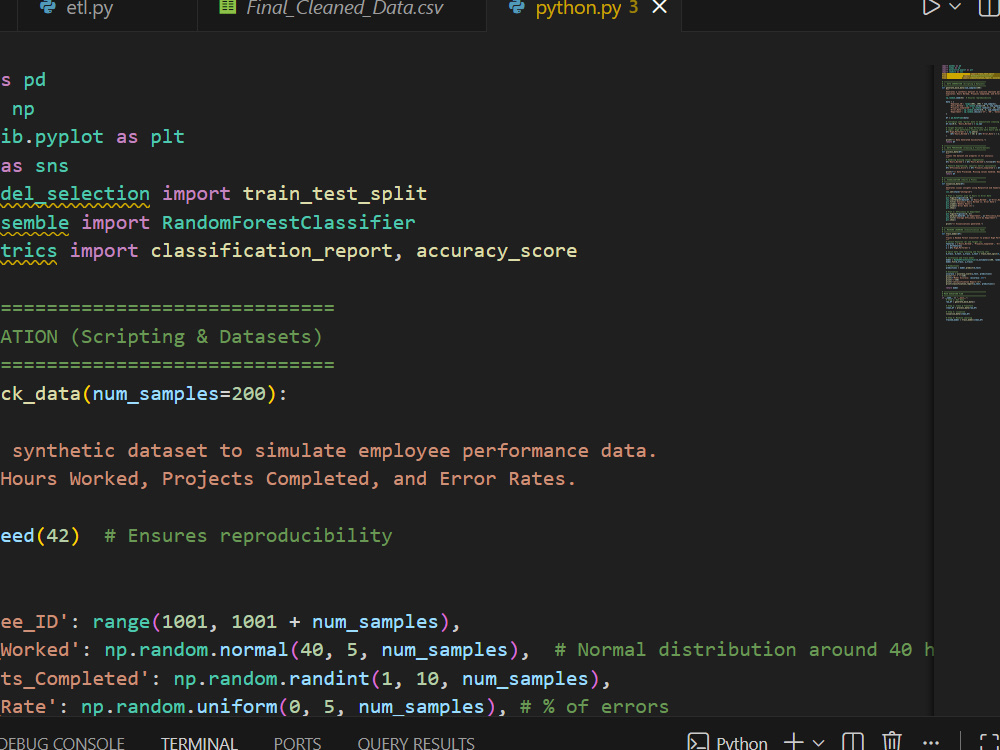The height and width of the screenshot is (750, 1000).
Task: Switch to the PORTS panel tab
Action: [x=297, y=743]
